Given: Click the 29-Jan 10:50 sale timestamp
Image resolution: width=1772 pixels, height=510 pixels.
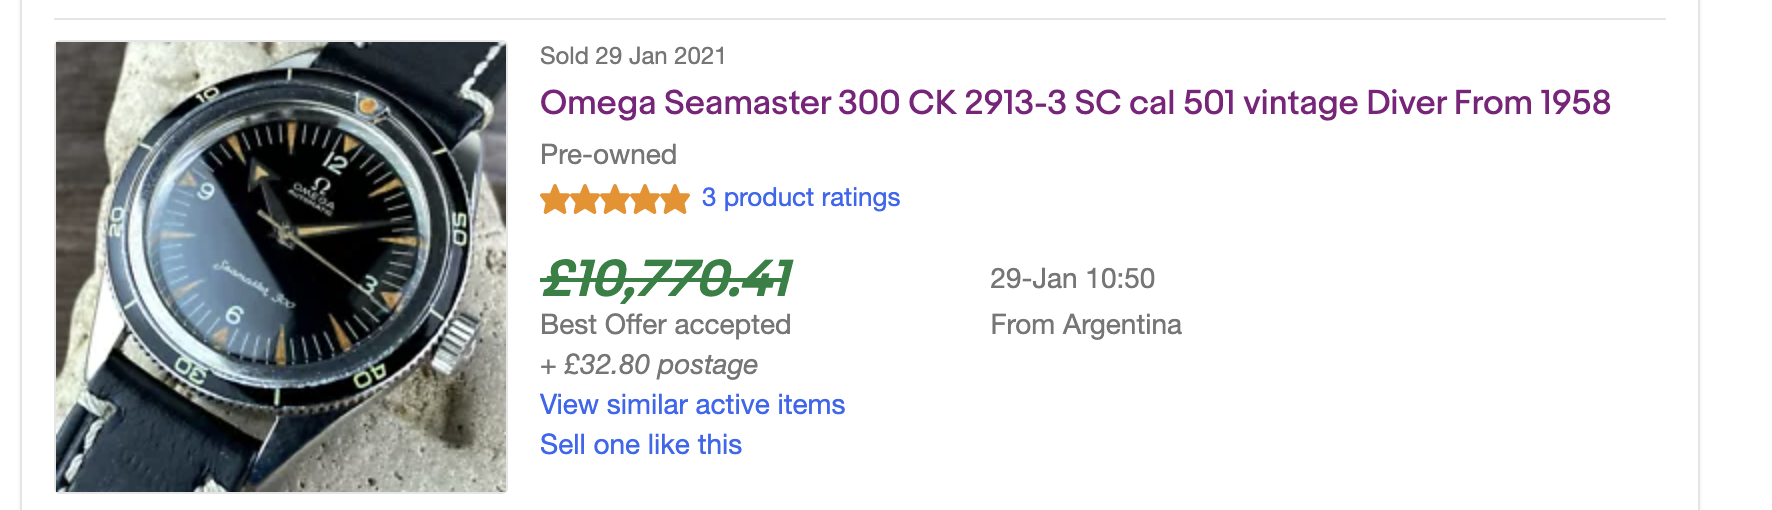Looking at the screenshot, I should click(1072, 279).
